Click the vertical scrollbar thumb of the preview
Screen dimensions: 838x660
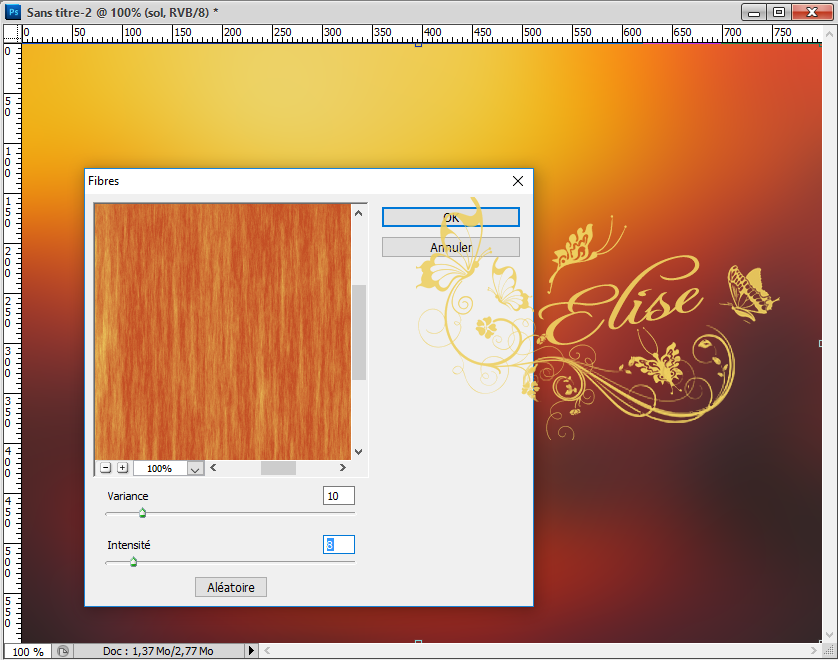coord(358,332)
